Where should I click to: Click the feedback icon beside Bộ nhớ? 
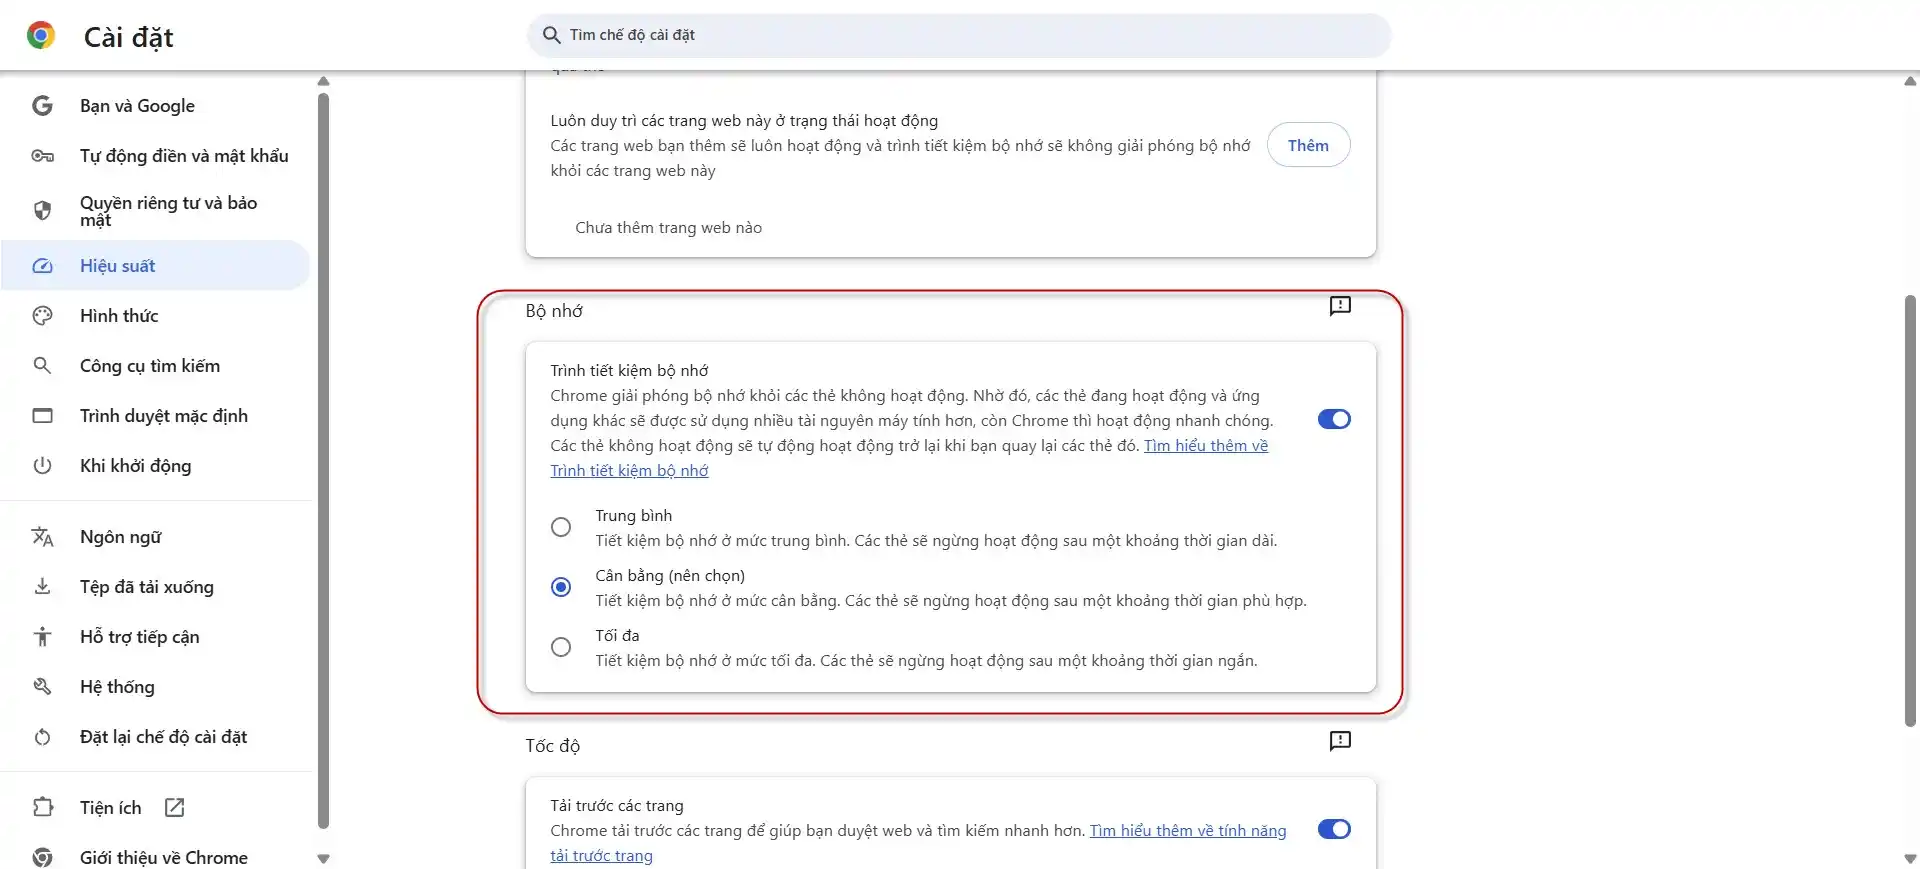pyautogui.click(x=1340, y=306)
